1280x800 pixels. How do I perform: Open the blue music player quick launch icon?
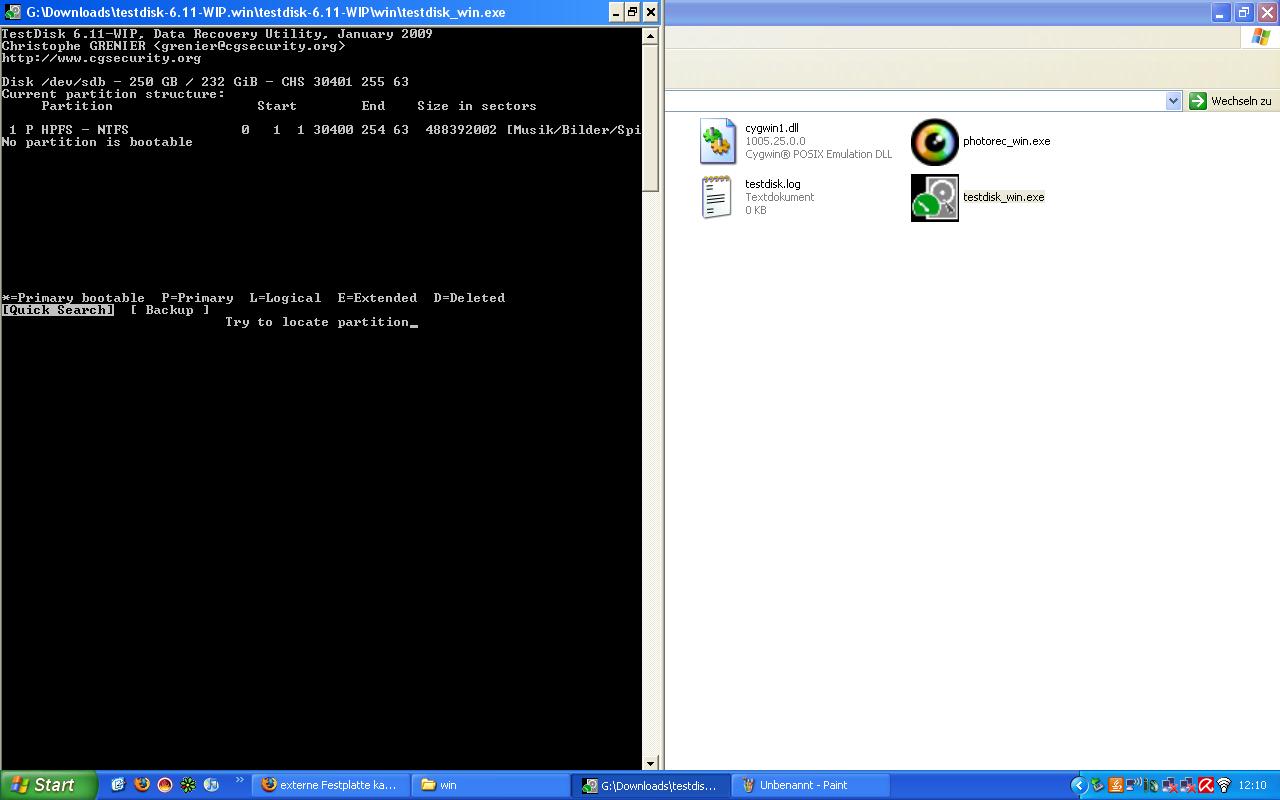point(211,785)
